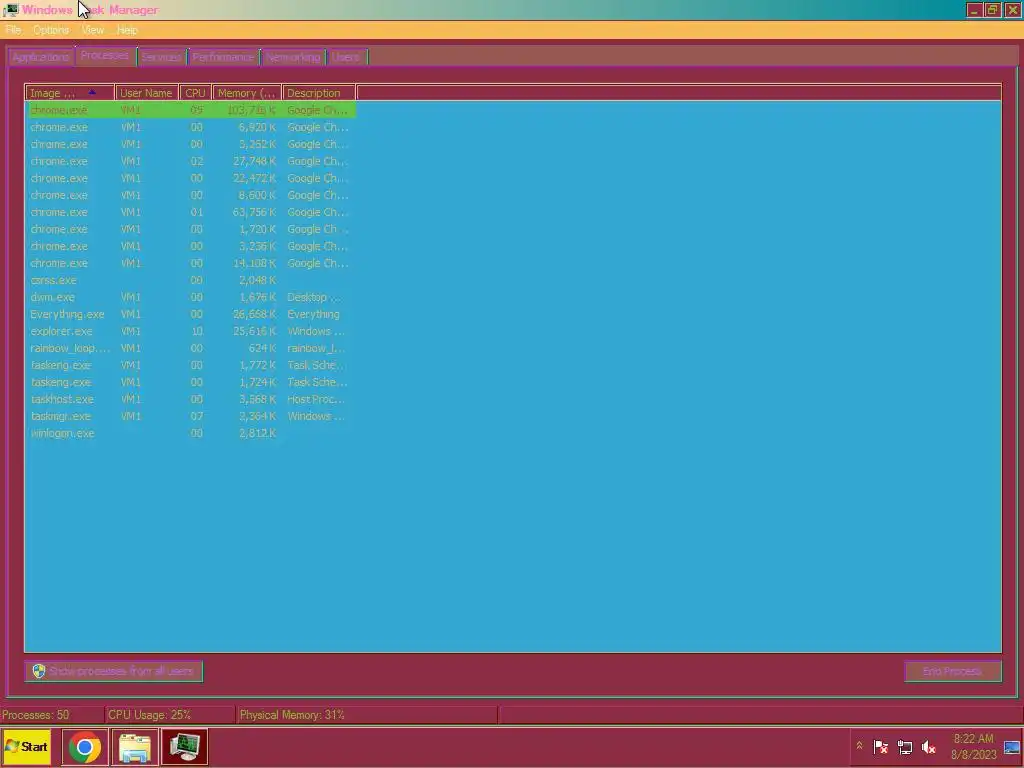
Task: Select the csrss.exe process
Action: tap(191, 280)
